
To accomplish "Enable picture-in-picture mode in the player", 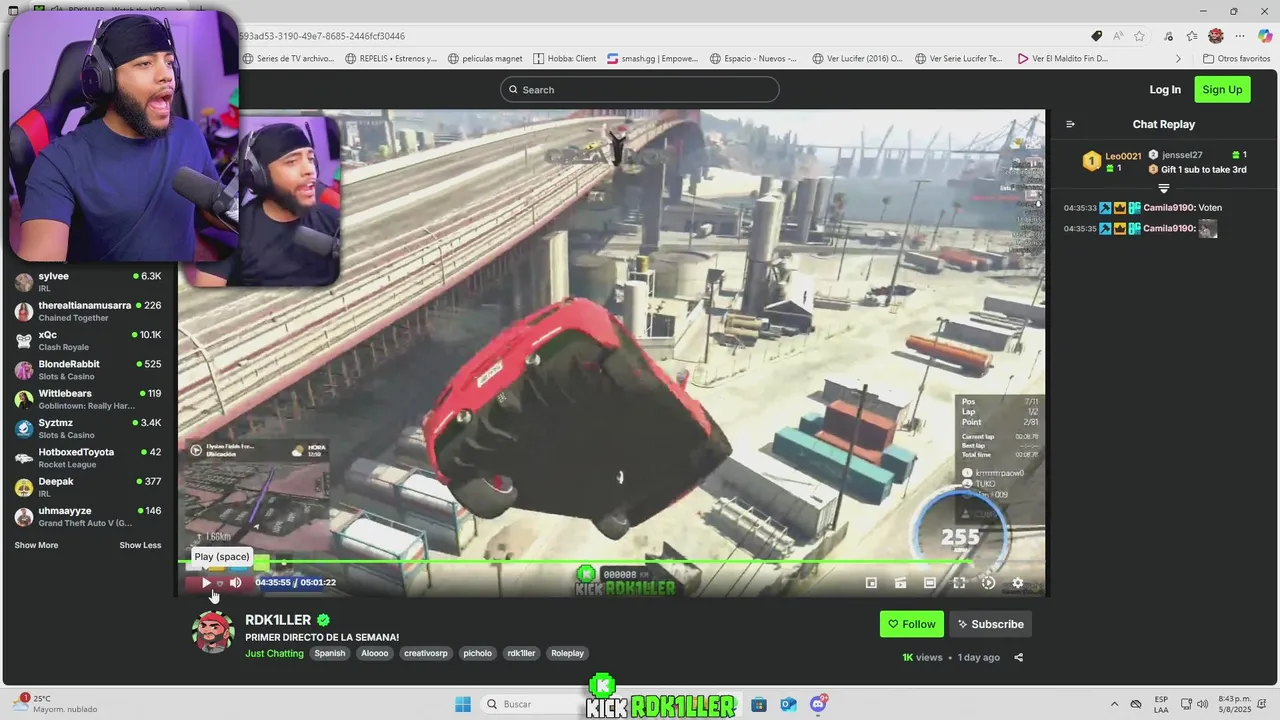I will pyautogui.click(x=871, y=583).
